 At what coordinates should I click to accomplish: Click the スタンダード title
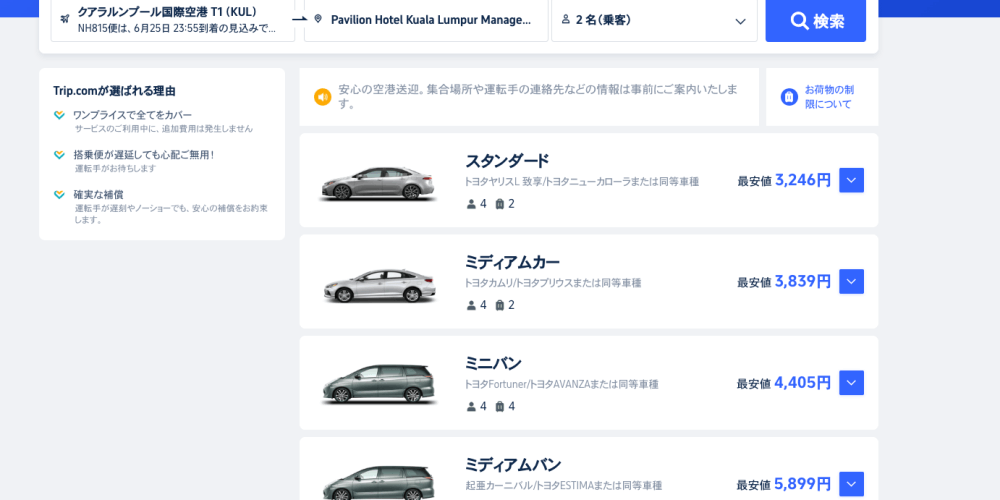pos(507,161)
